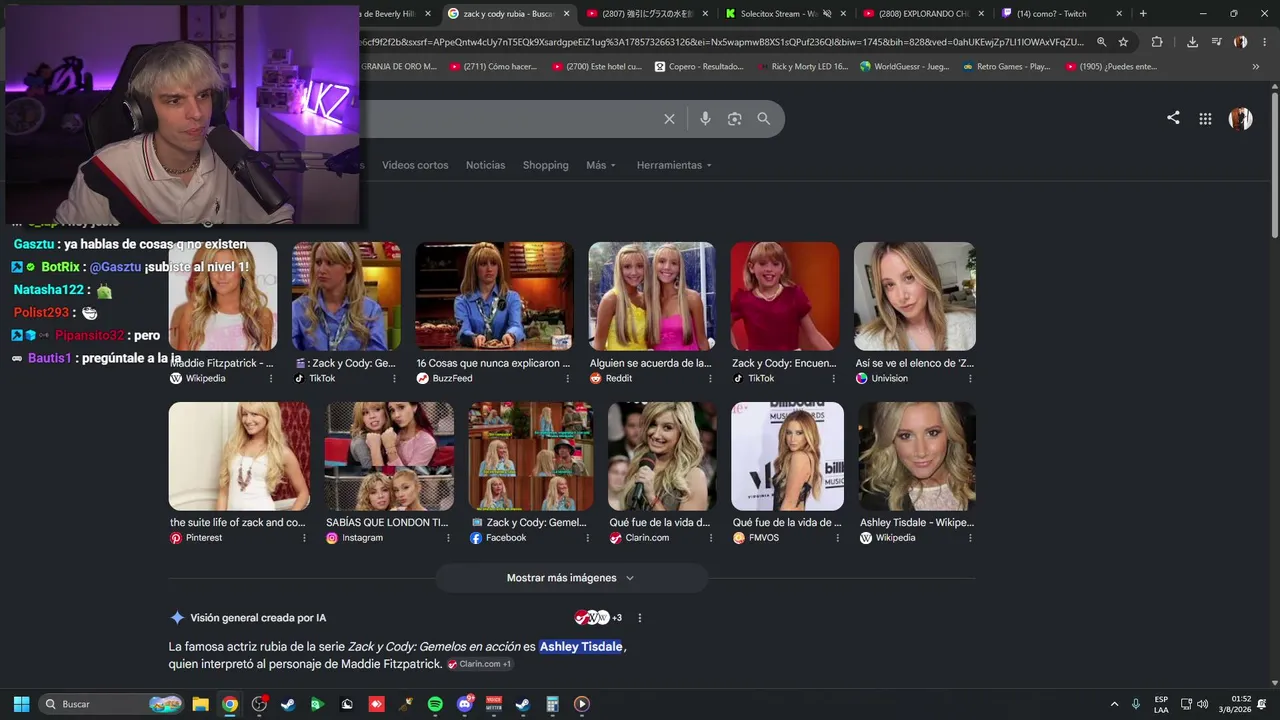Open OBS Studio from the taskbar
Viewport: 1280px width, 720px height.
point(259,704)
